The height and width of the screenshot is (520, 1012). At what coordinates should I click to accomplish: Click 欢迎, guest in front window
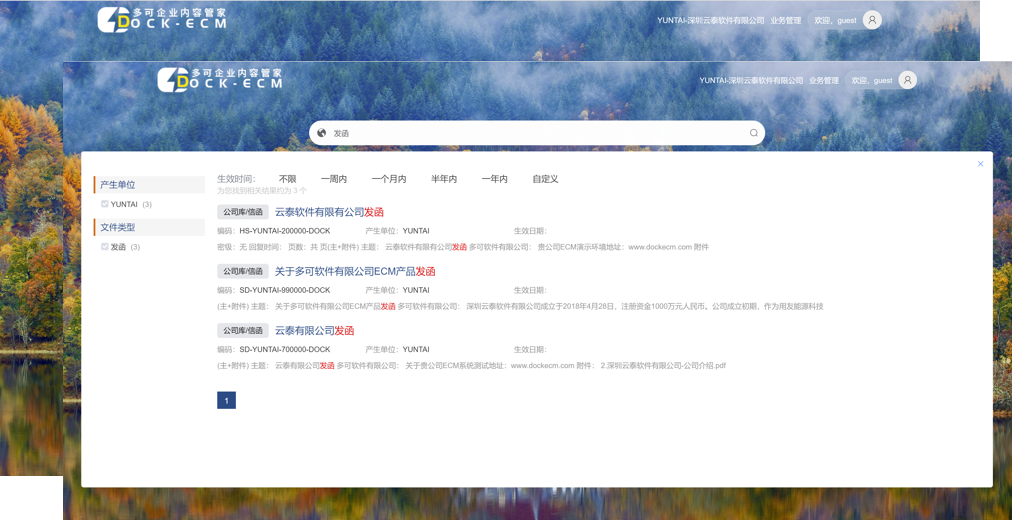pos(872,81)
